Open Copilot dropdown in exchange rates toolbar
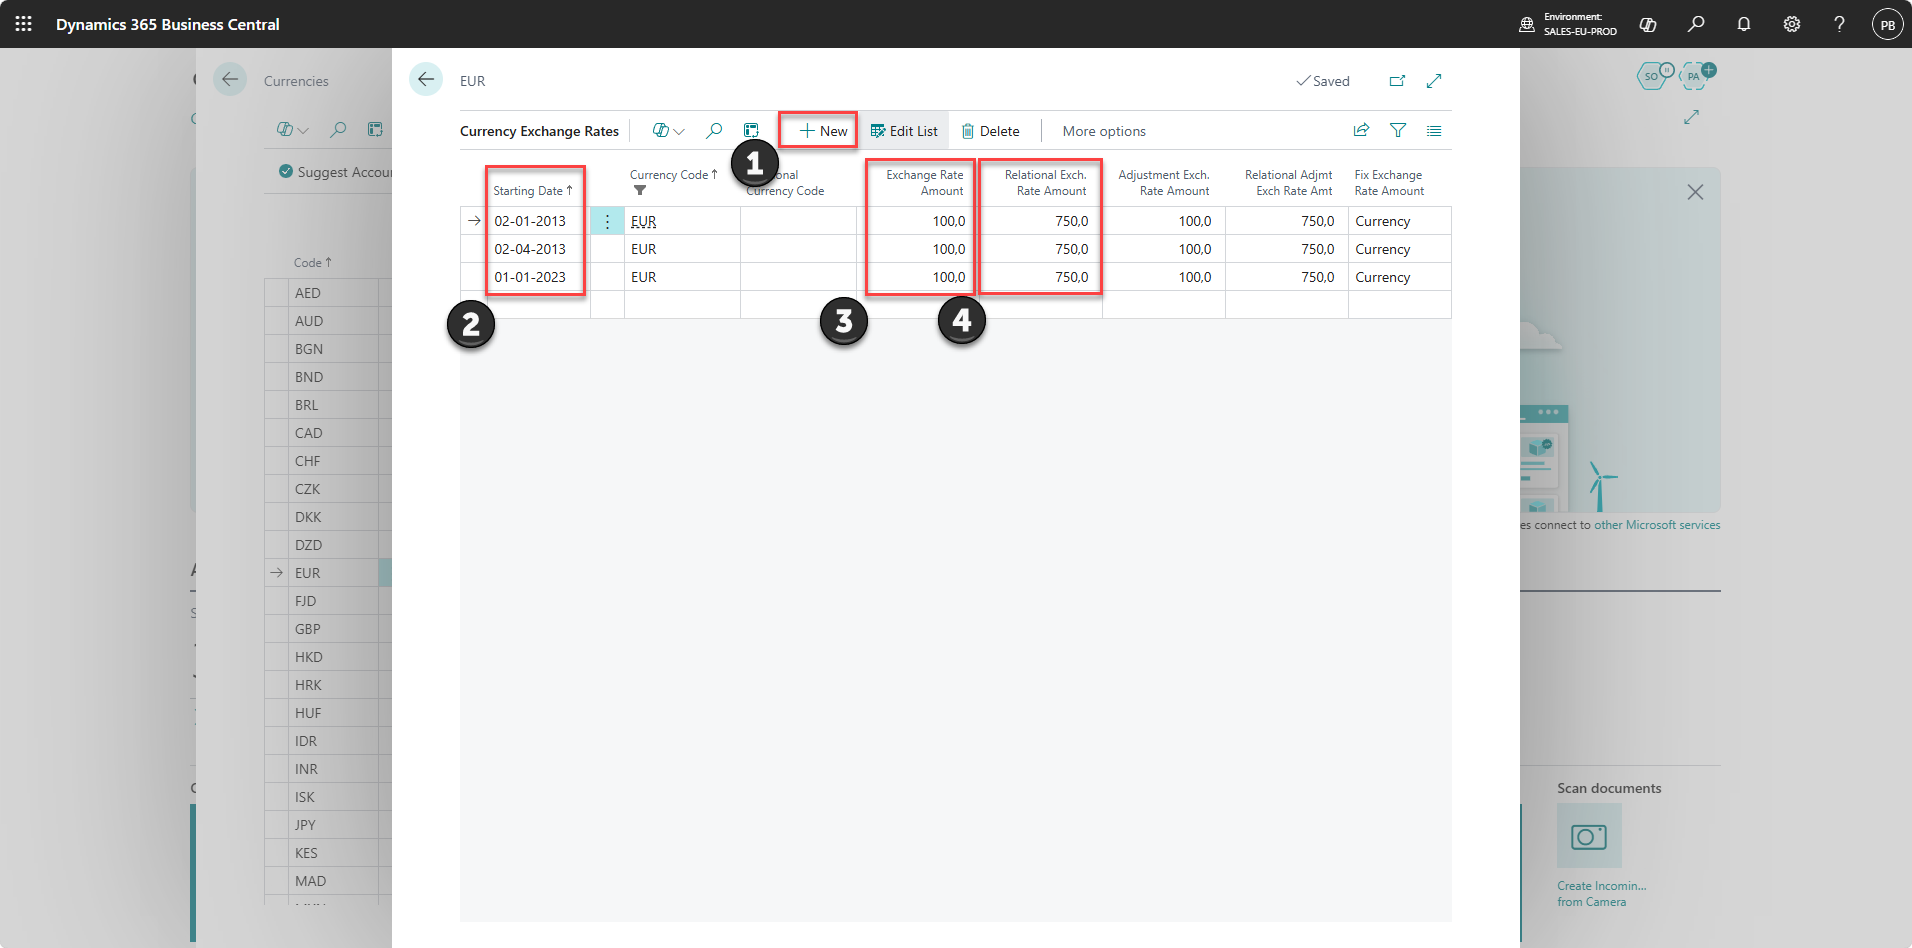This screenshot has height=948, width=1912. point(669,131)
